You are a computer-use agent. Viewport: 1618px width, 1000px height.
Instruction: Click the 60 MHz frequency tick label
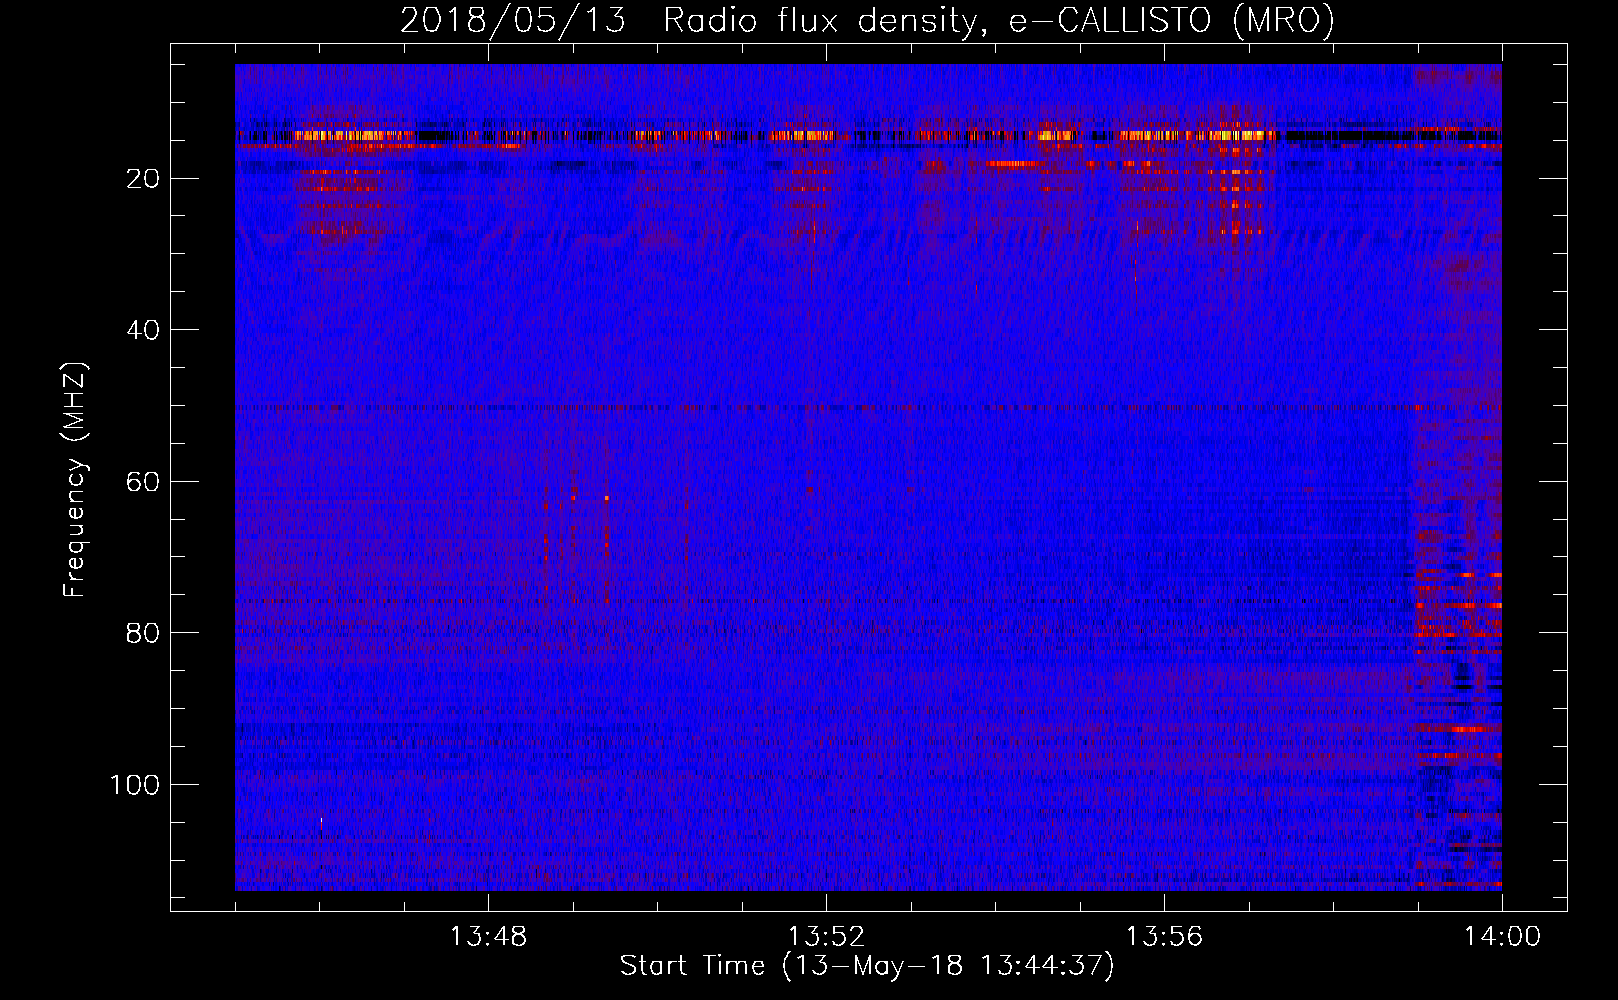[143, 482]
